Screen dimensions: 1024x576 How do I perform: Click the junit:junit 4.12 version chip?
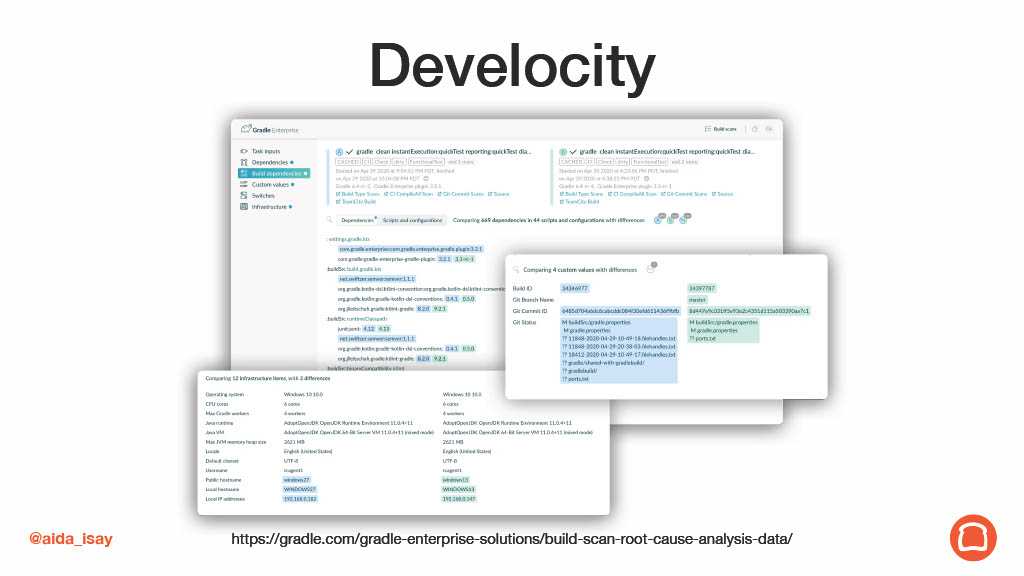[x=369, y=328]
